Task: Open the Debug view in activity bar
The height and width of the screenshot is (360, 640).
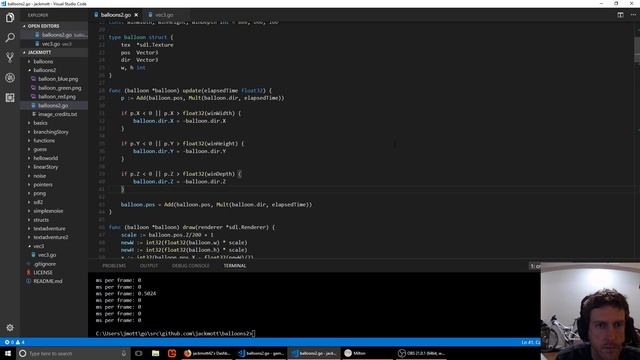Action: [10, 78]
